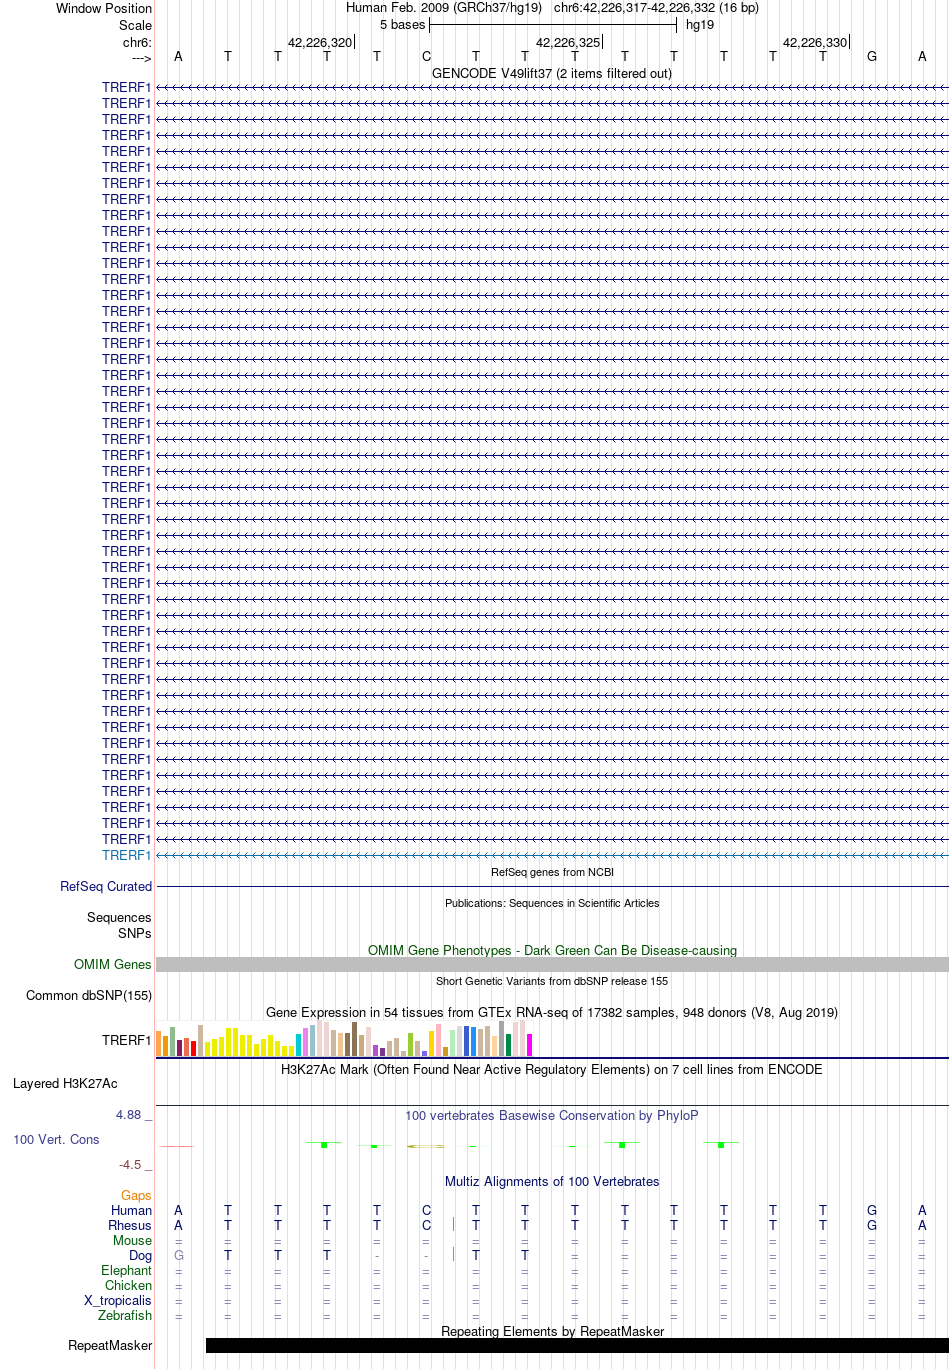Click the '--->' sequence direction label
The image size is (950, 1369).
point(141,58)
